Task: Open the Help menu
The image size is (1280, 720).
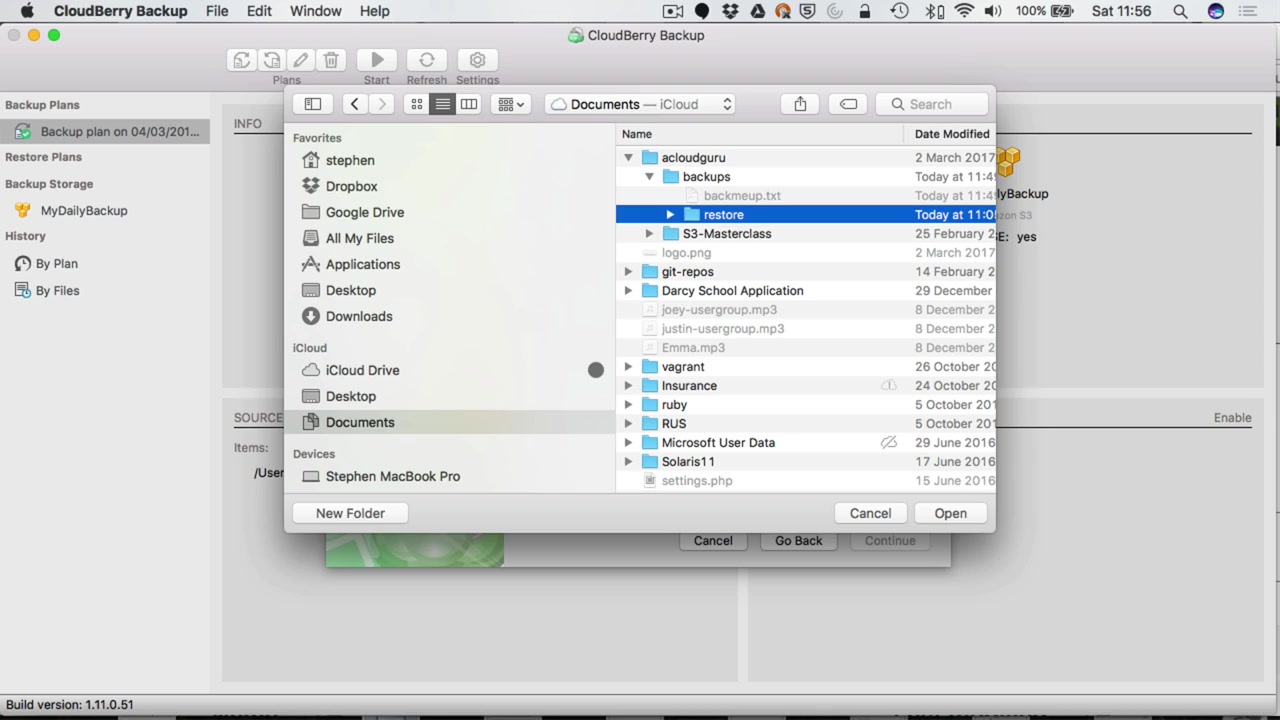Action: pos(375,11)
